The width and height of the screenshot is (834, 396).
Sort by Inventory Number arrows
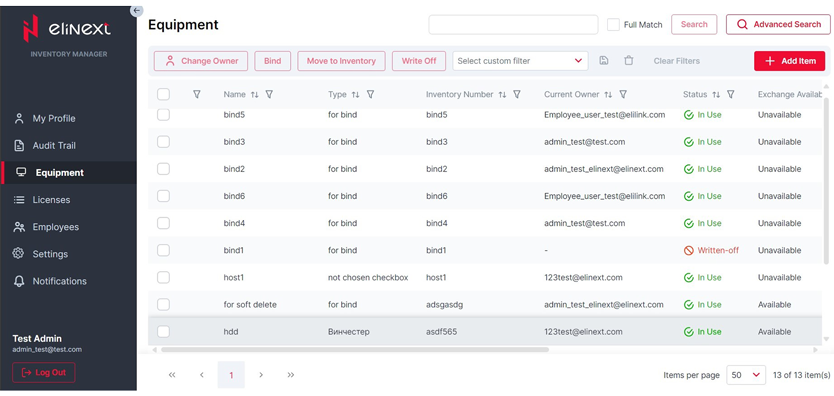point(502,95)
